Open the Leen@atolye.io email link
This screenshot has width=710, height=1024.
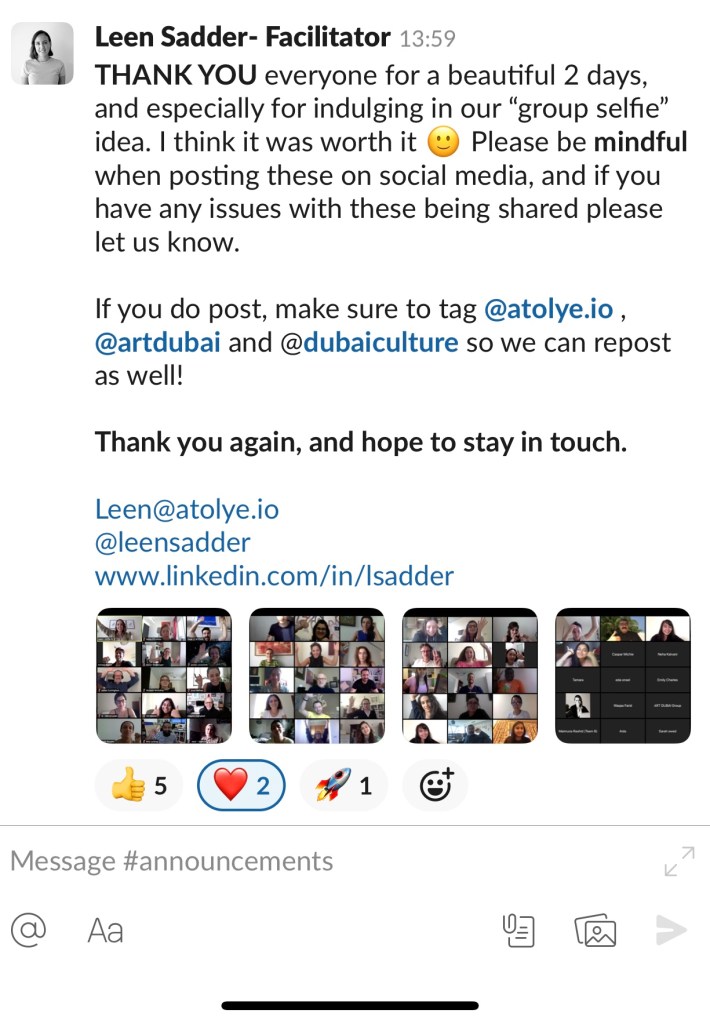(187, 509)
